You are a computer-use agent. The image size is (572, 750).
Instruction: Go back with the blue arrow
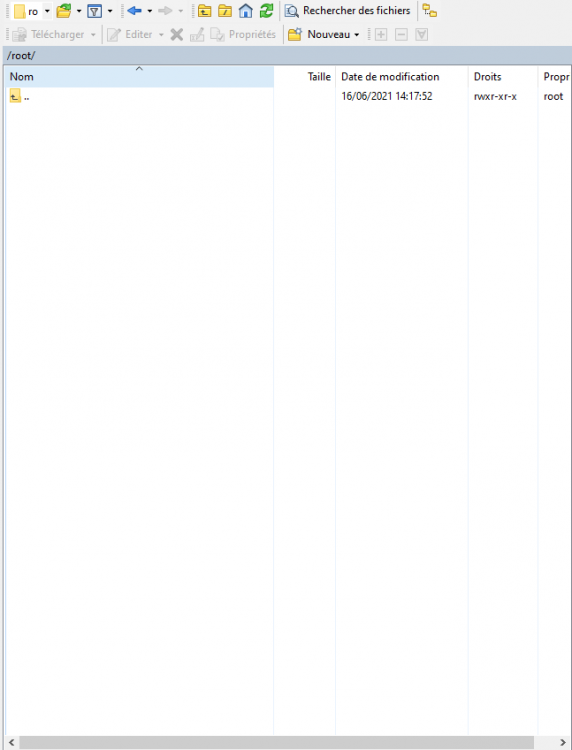pyautogui.click(x=134, y=11)
